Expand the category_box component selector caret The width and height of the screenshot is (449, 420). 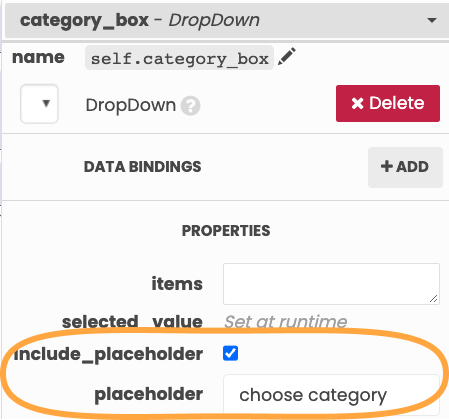(x=432, y=21)
